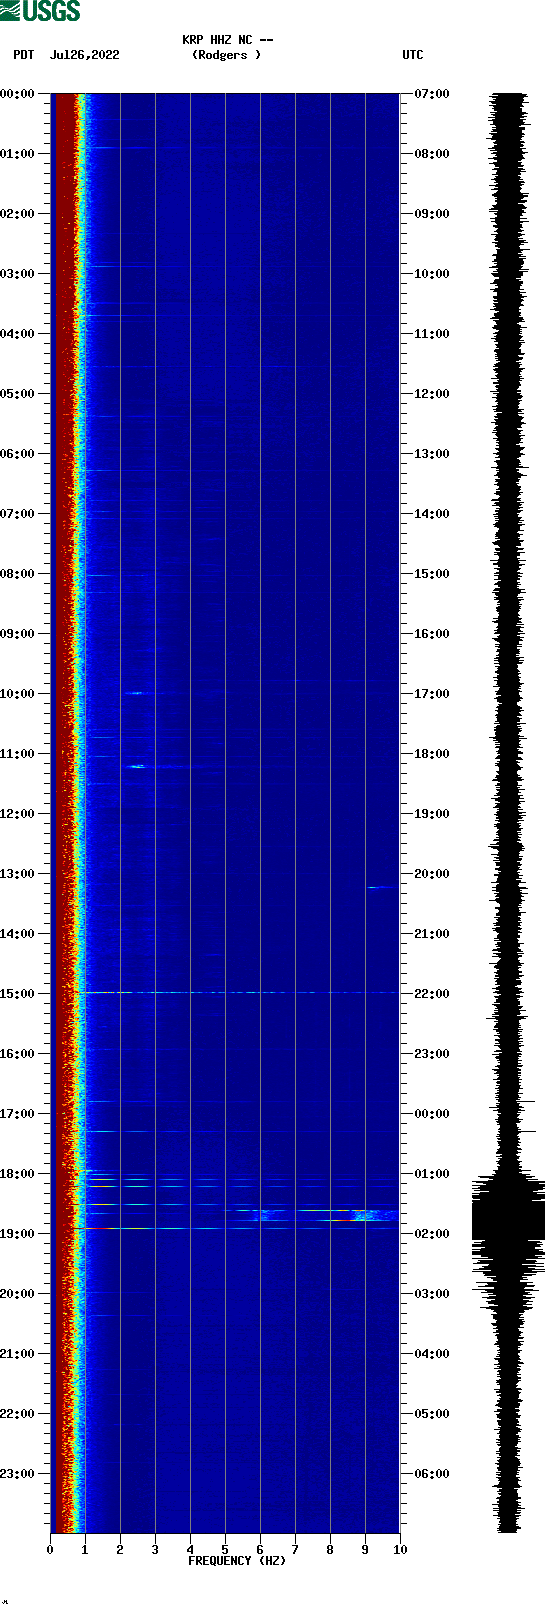Click the UTC time label 06:00

point(432,1474)
